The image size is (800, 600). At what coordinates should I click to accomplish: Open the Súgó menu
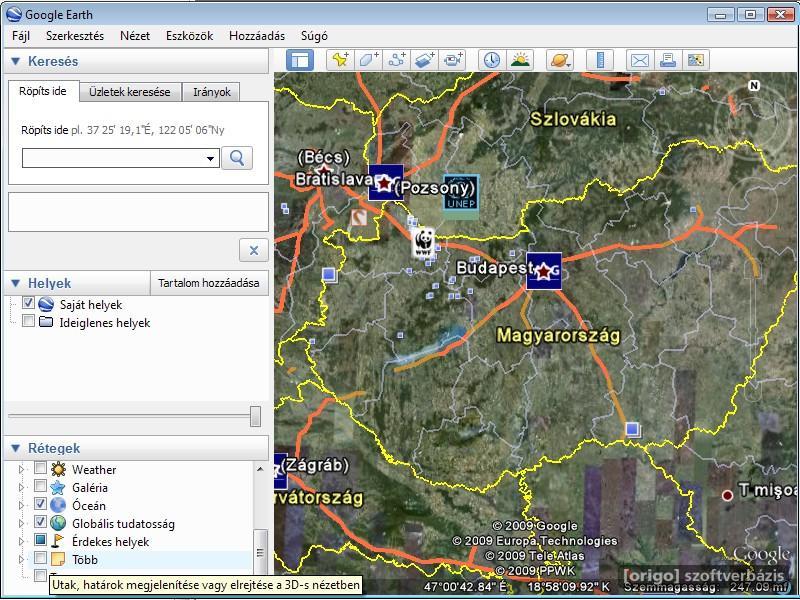[314, 36]
